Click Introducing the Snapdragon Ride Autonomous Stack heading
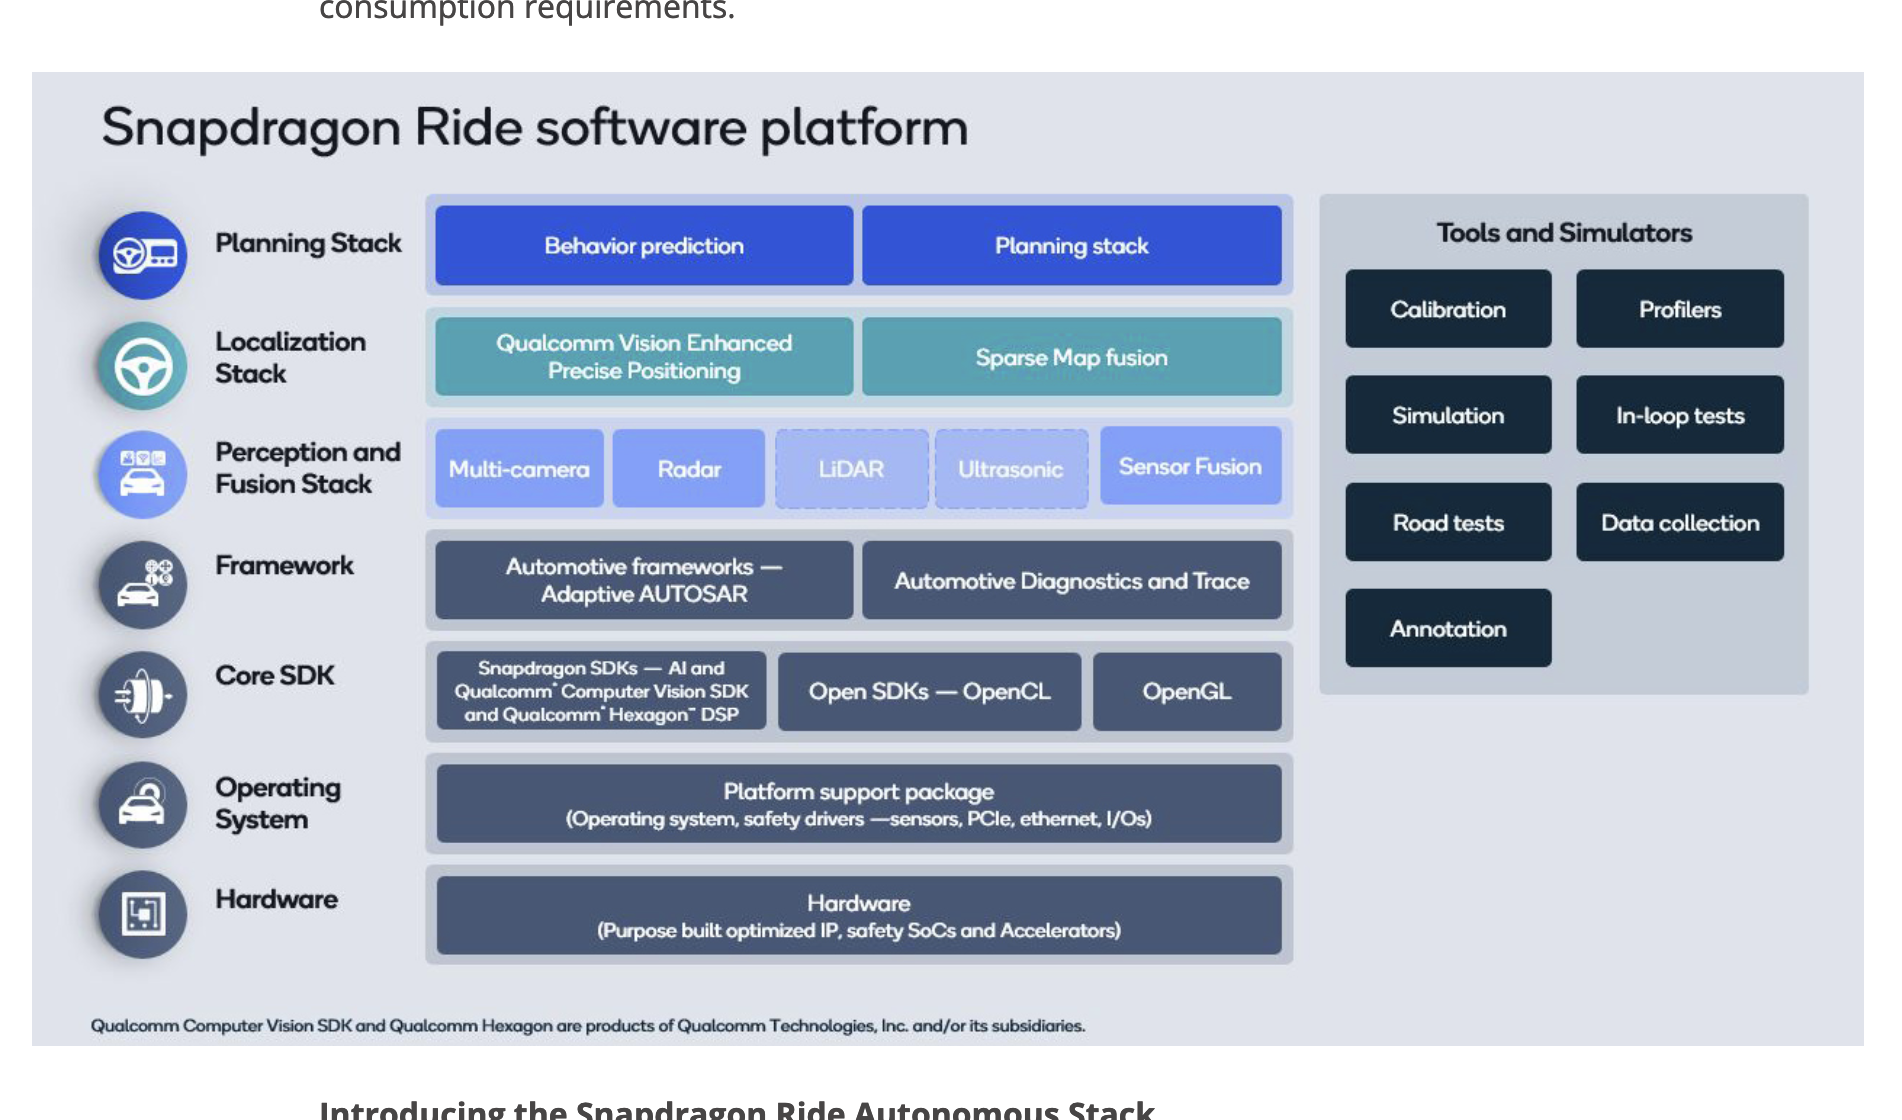The width and height of the screenshot is (1902, 1120). tap(737, 1110)
